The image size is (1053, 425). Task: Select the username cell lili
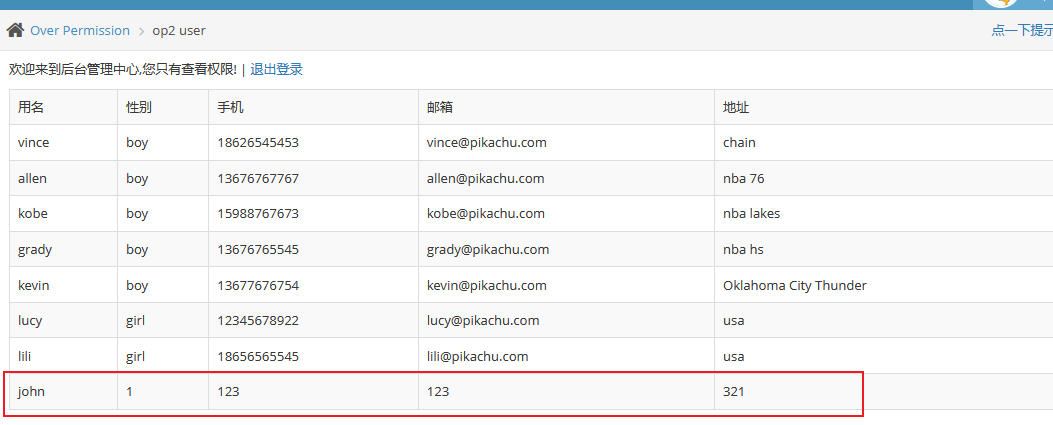25,357
